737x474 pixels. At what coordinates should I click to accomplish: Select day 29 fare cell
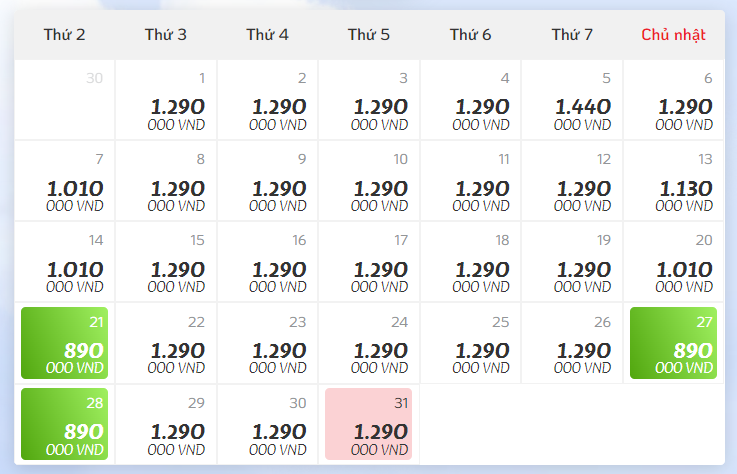[x=166, y=424]
